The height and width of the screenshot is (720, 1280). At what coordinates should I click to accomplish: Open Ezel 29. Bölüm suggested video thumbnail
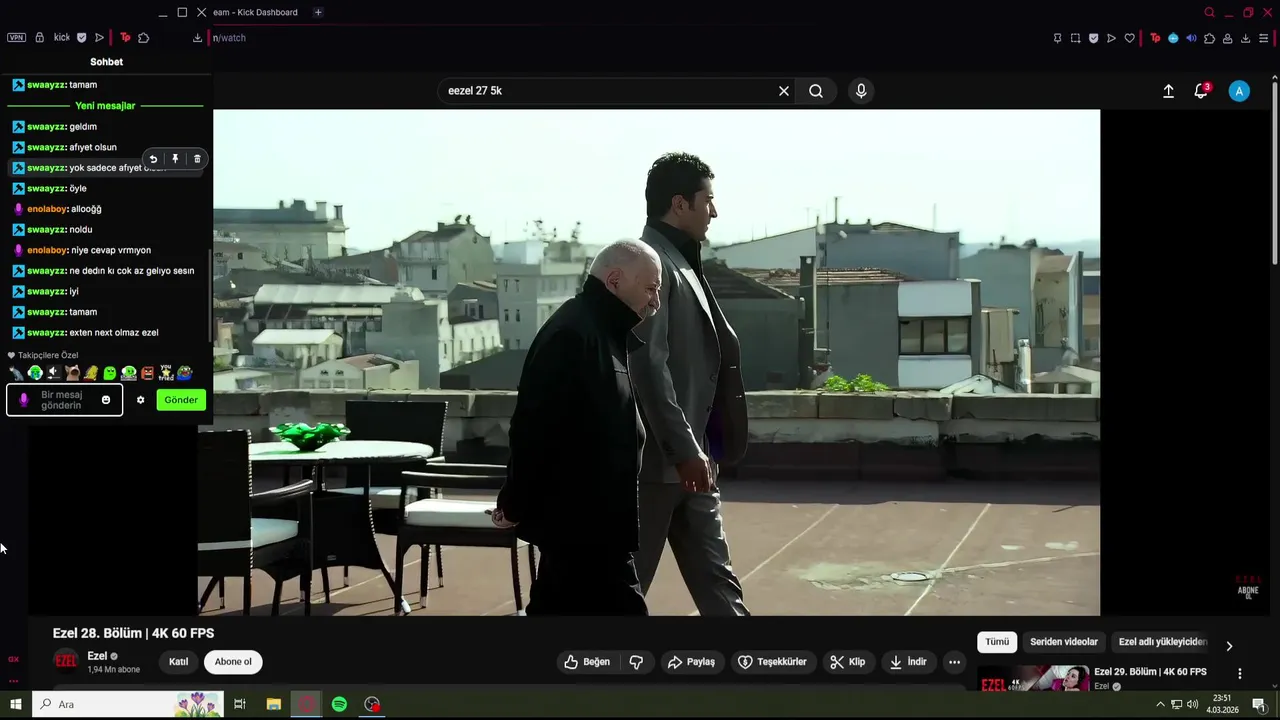tap(1033, 679)
